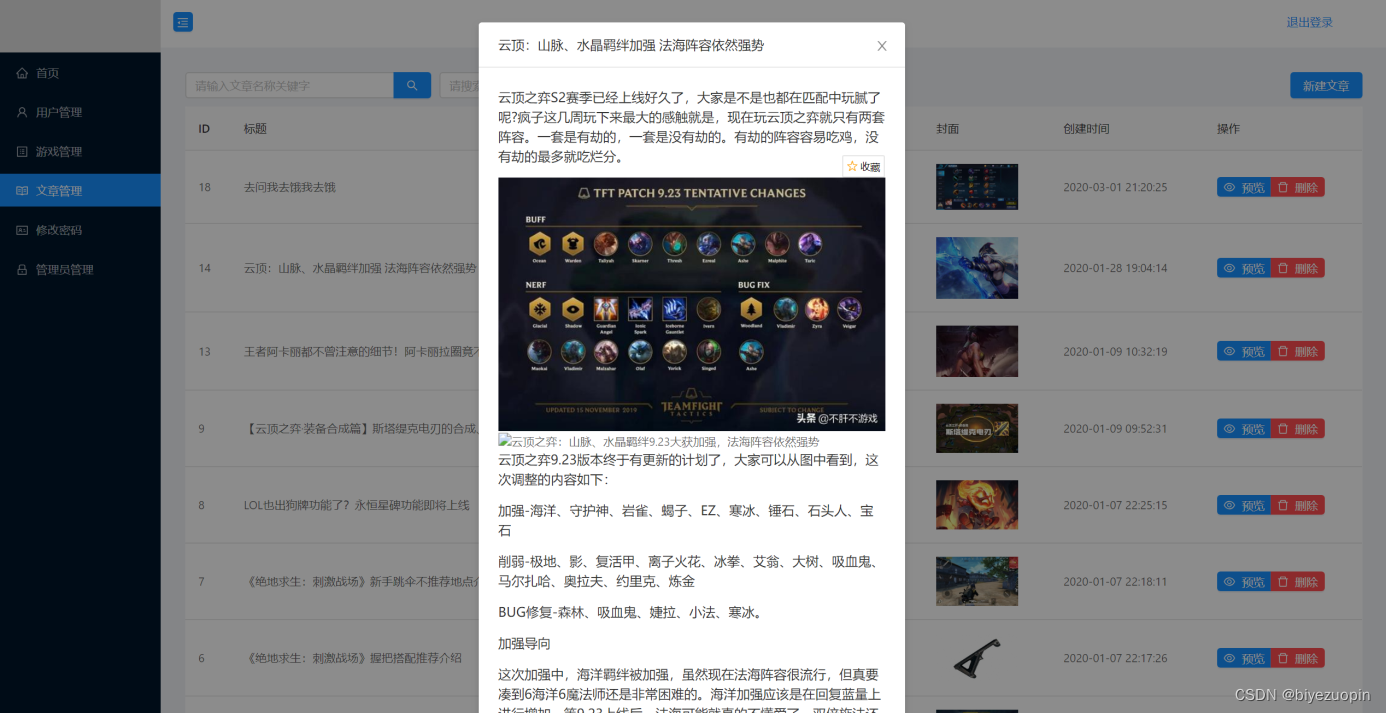Delete article from 2020-01-07 22:17:26
This screenshot has width=1386, height=713.
click(1298, 658)
